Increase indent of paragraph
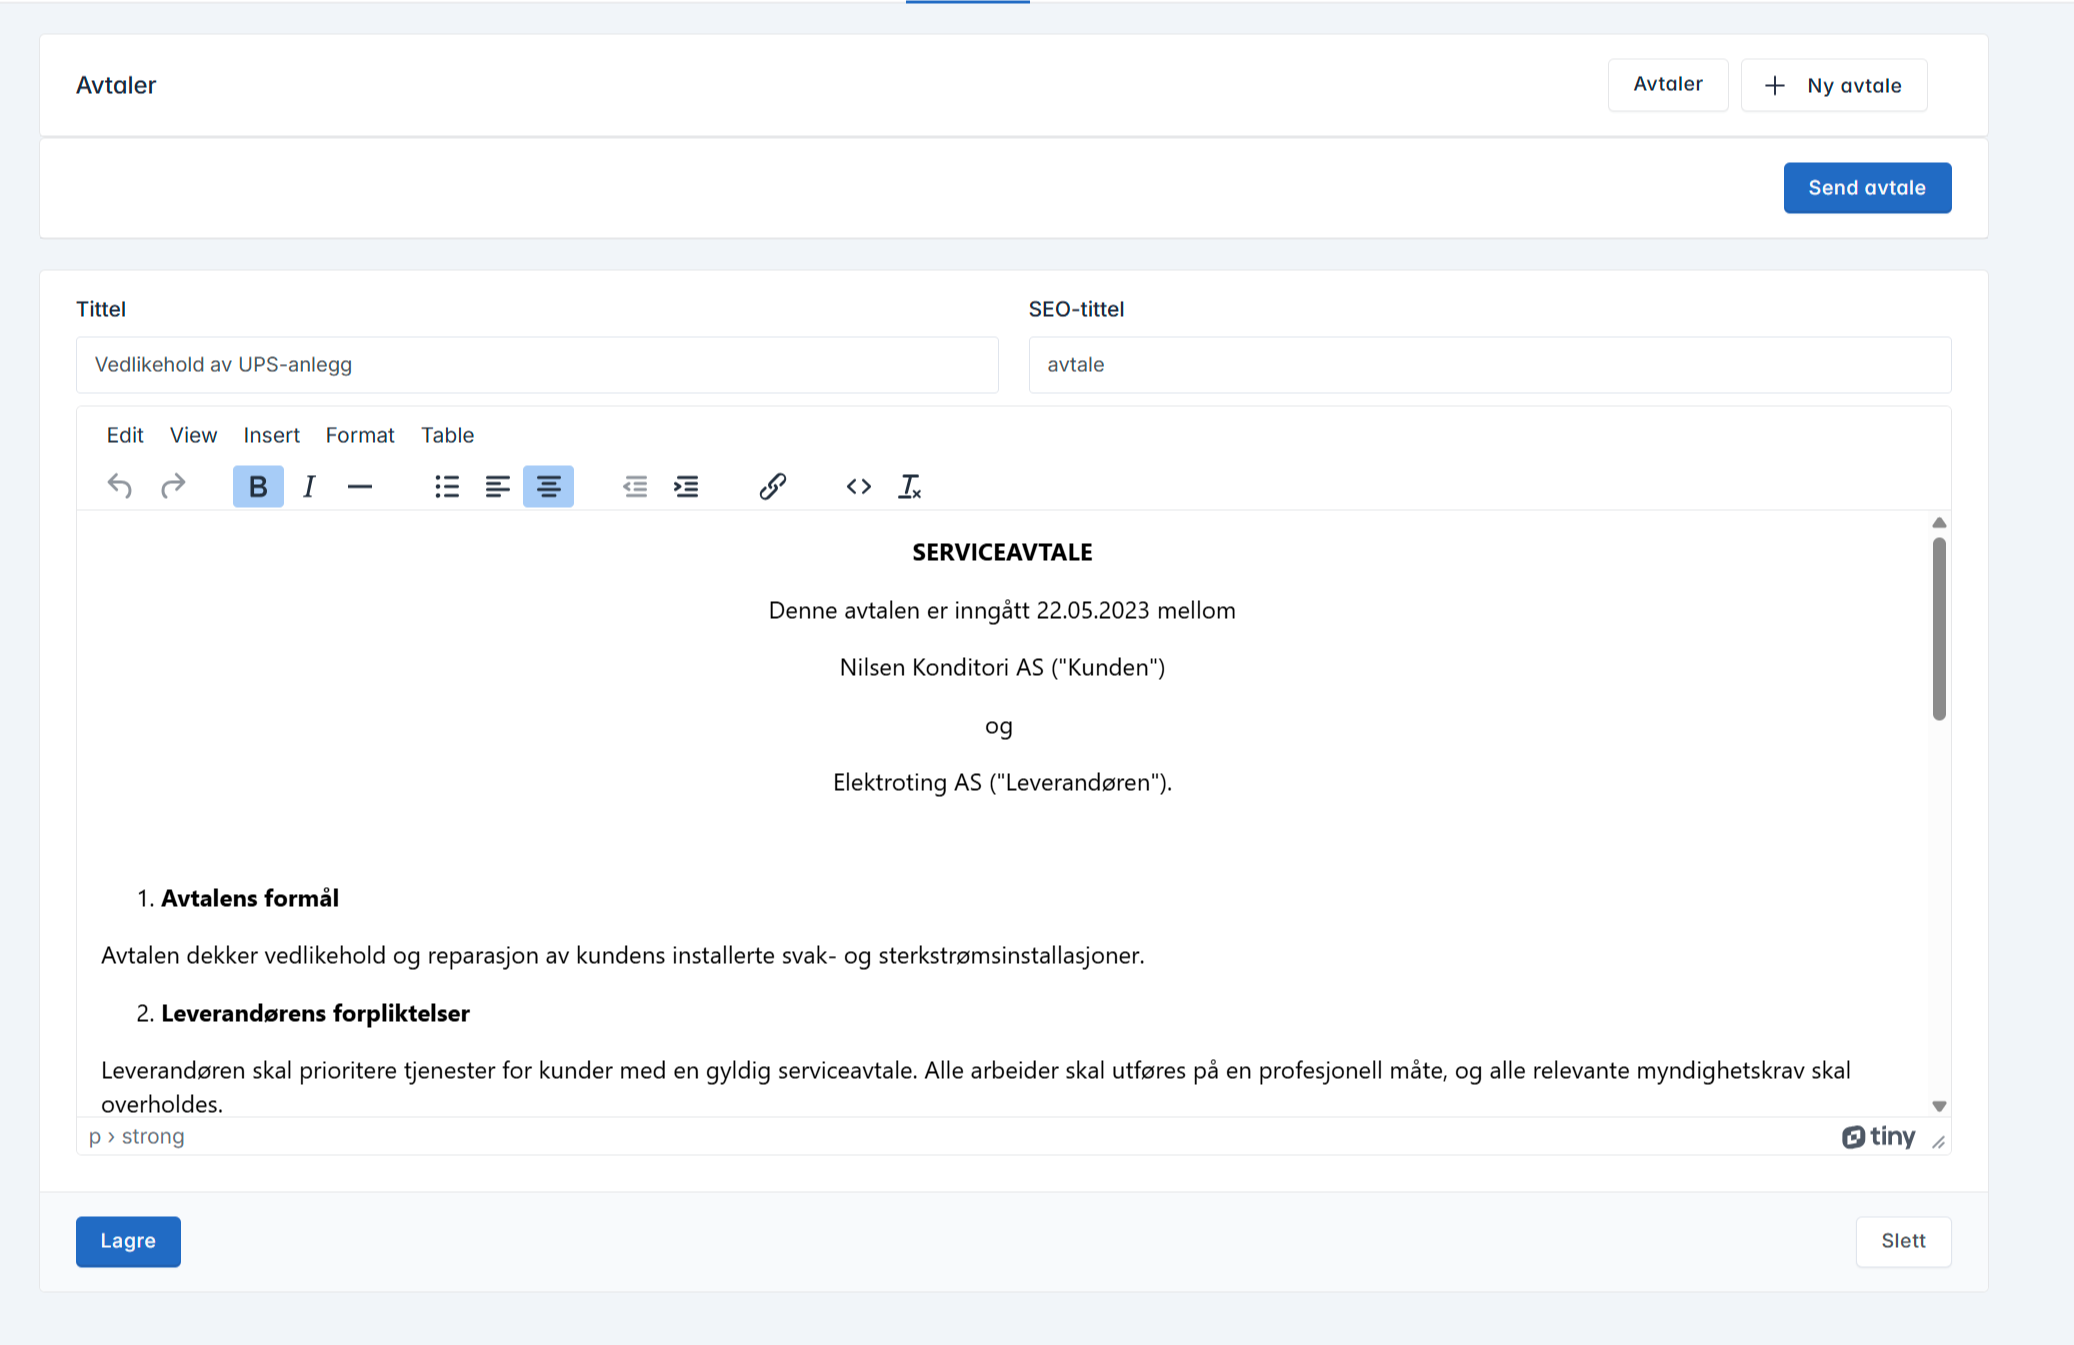Image resolution: width=2074 pixels, height=1345 pixels. click(x=686, y=486)
